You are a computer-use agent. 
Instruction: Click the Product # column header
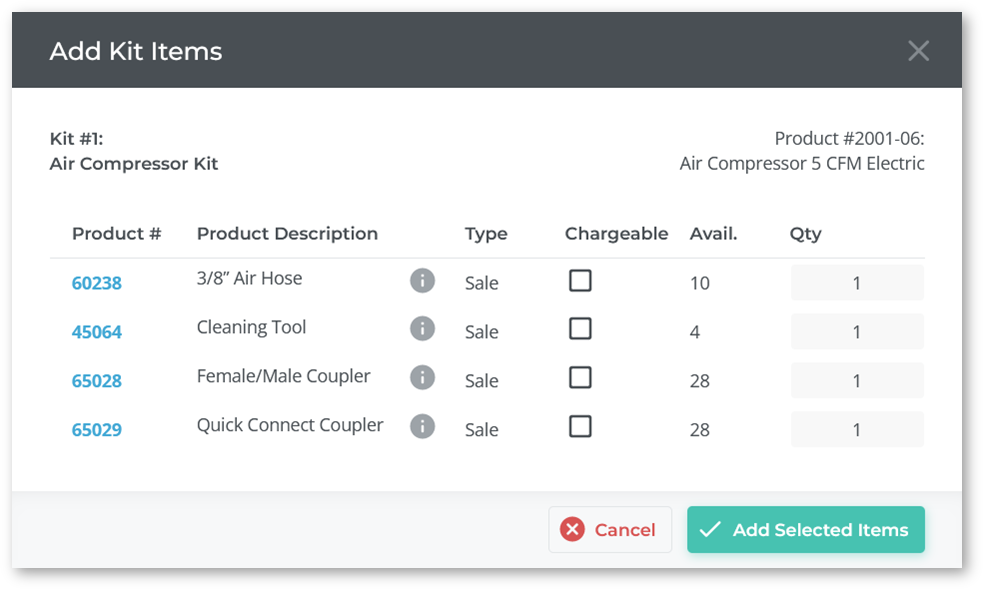[117, 234]
